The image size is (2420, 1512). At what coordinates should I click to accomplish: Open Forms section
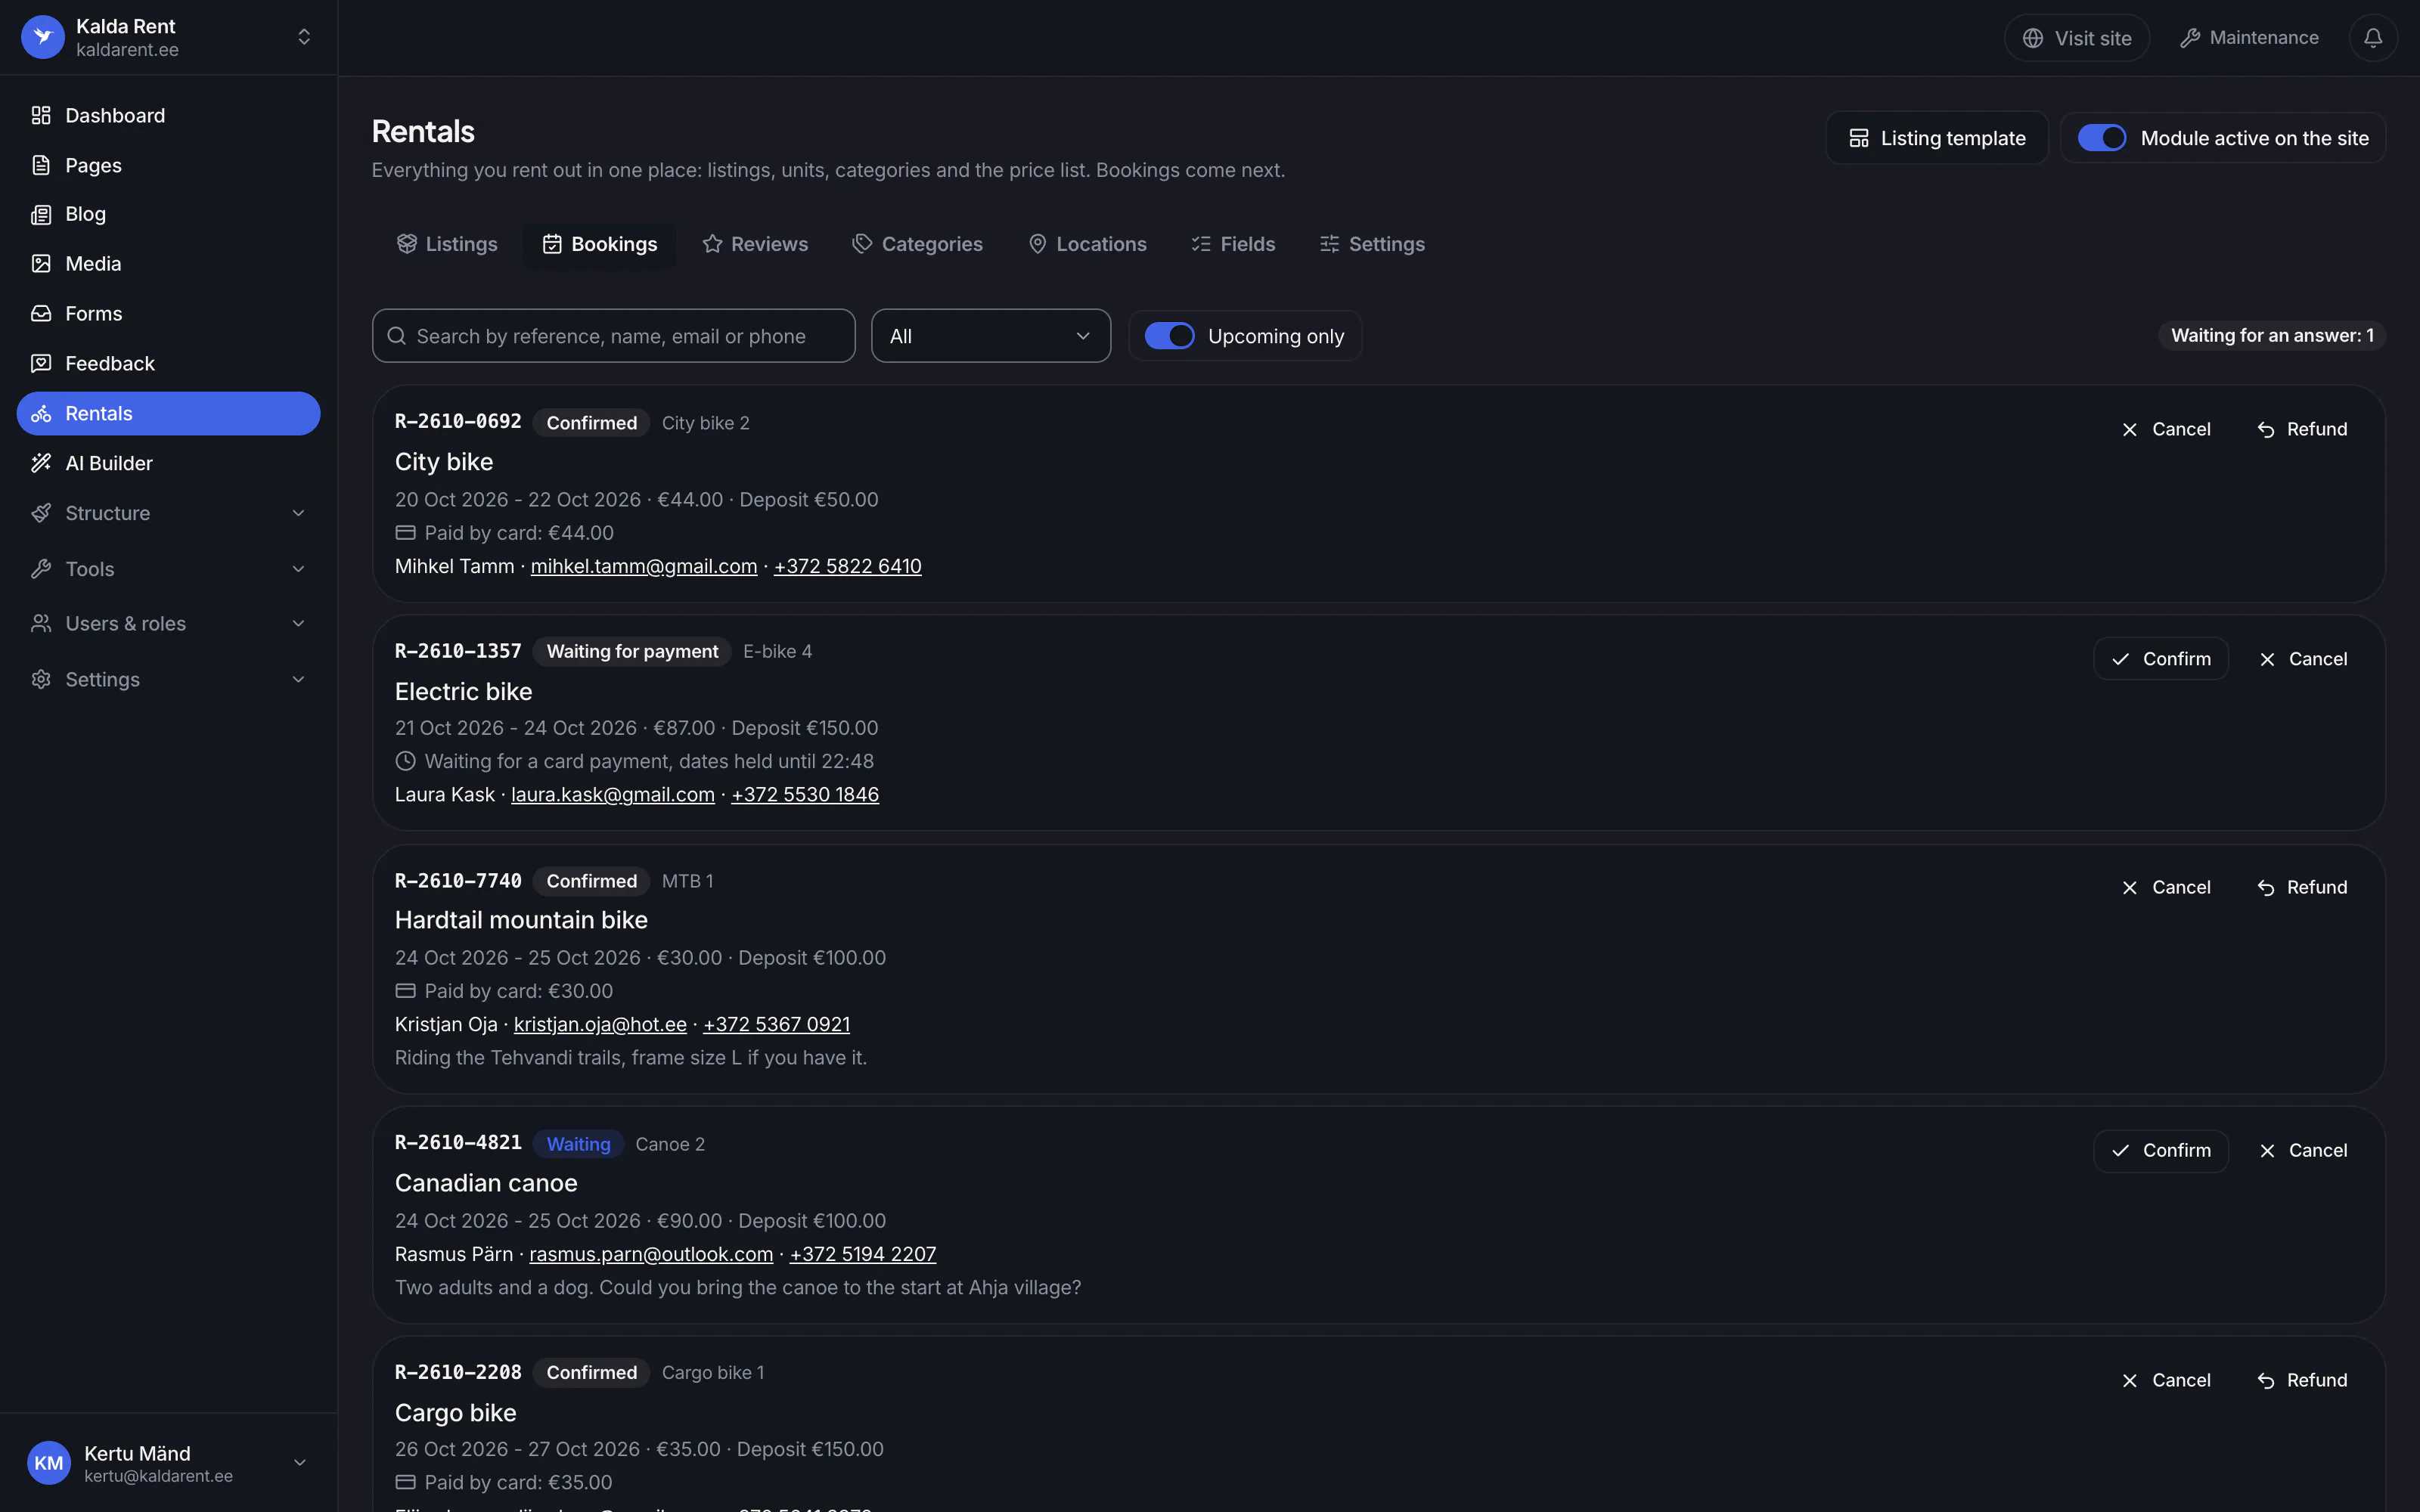click(x=168, y=314)
